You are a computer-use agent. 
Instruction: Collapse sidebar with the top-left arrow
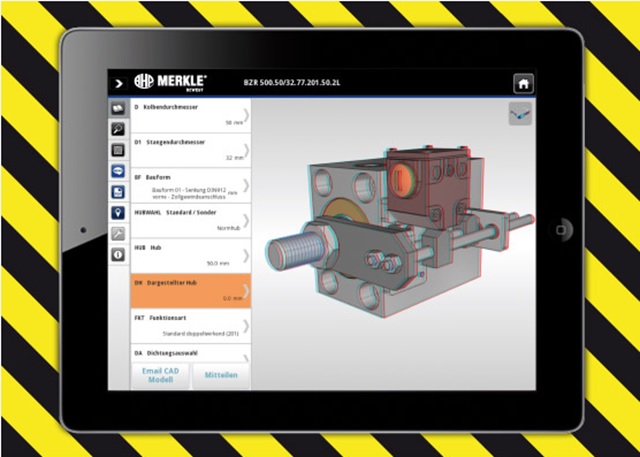click(x=119, y=83)
